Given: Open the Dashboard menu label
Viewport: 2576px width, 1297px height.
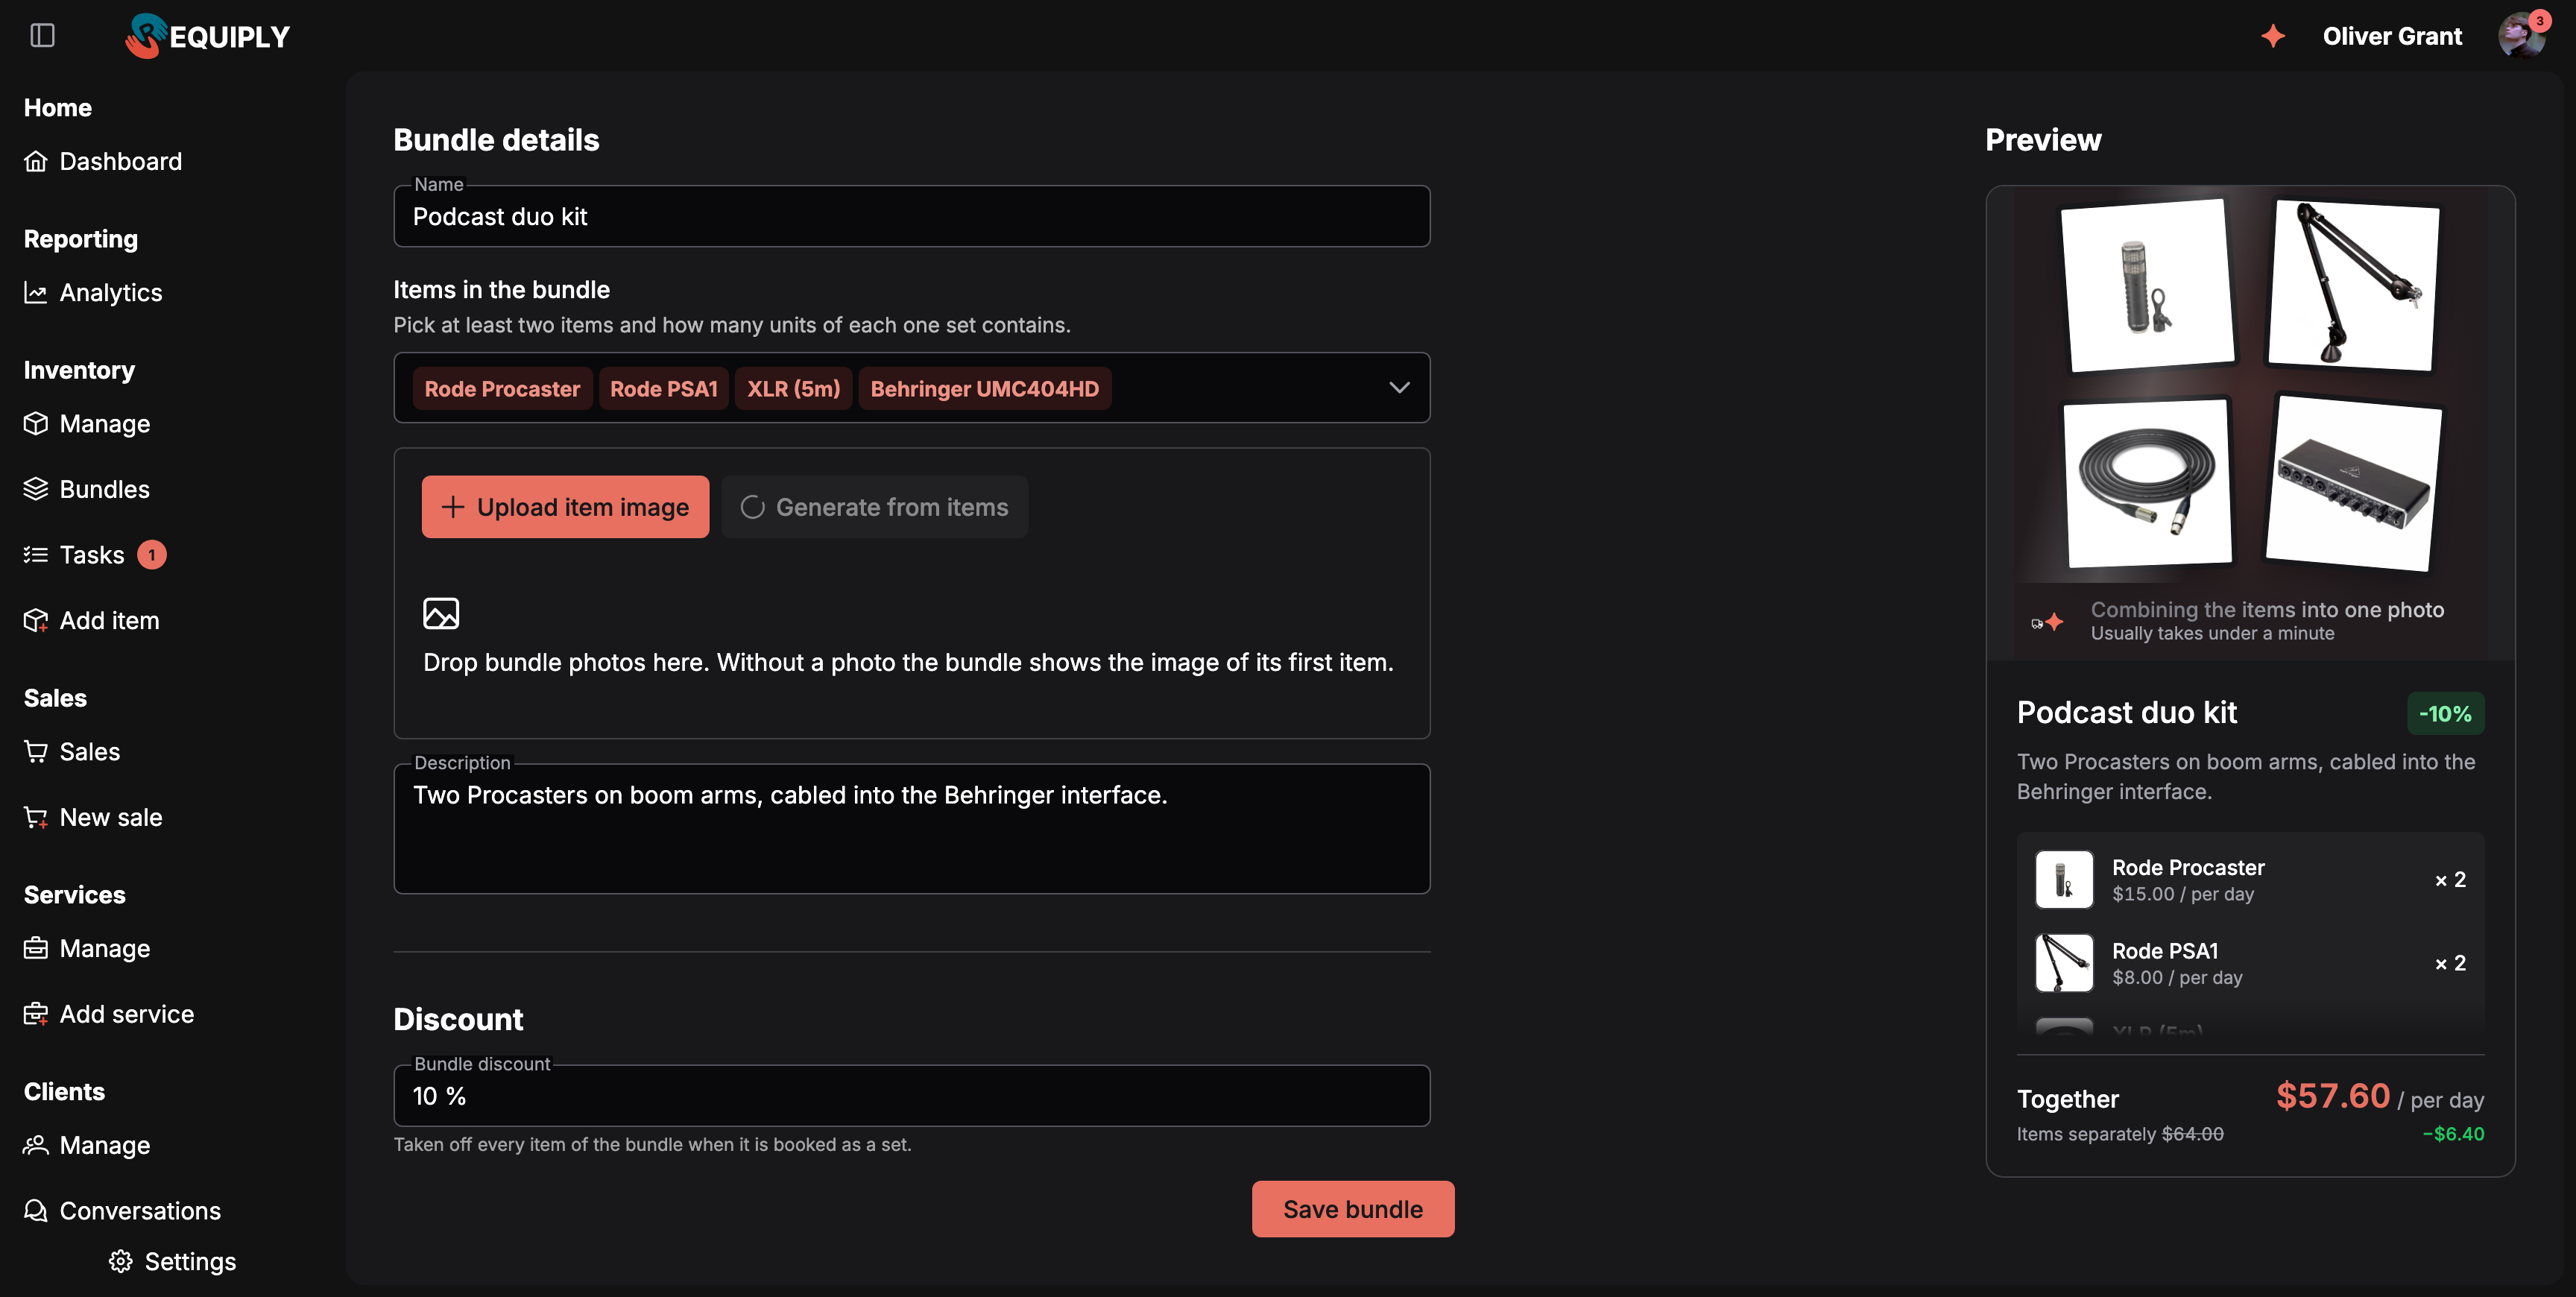Looking at the screenshot, I should point(121,161).
